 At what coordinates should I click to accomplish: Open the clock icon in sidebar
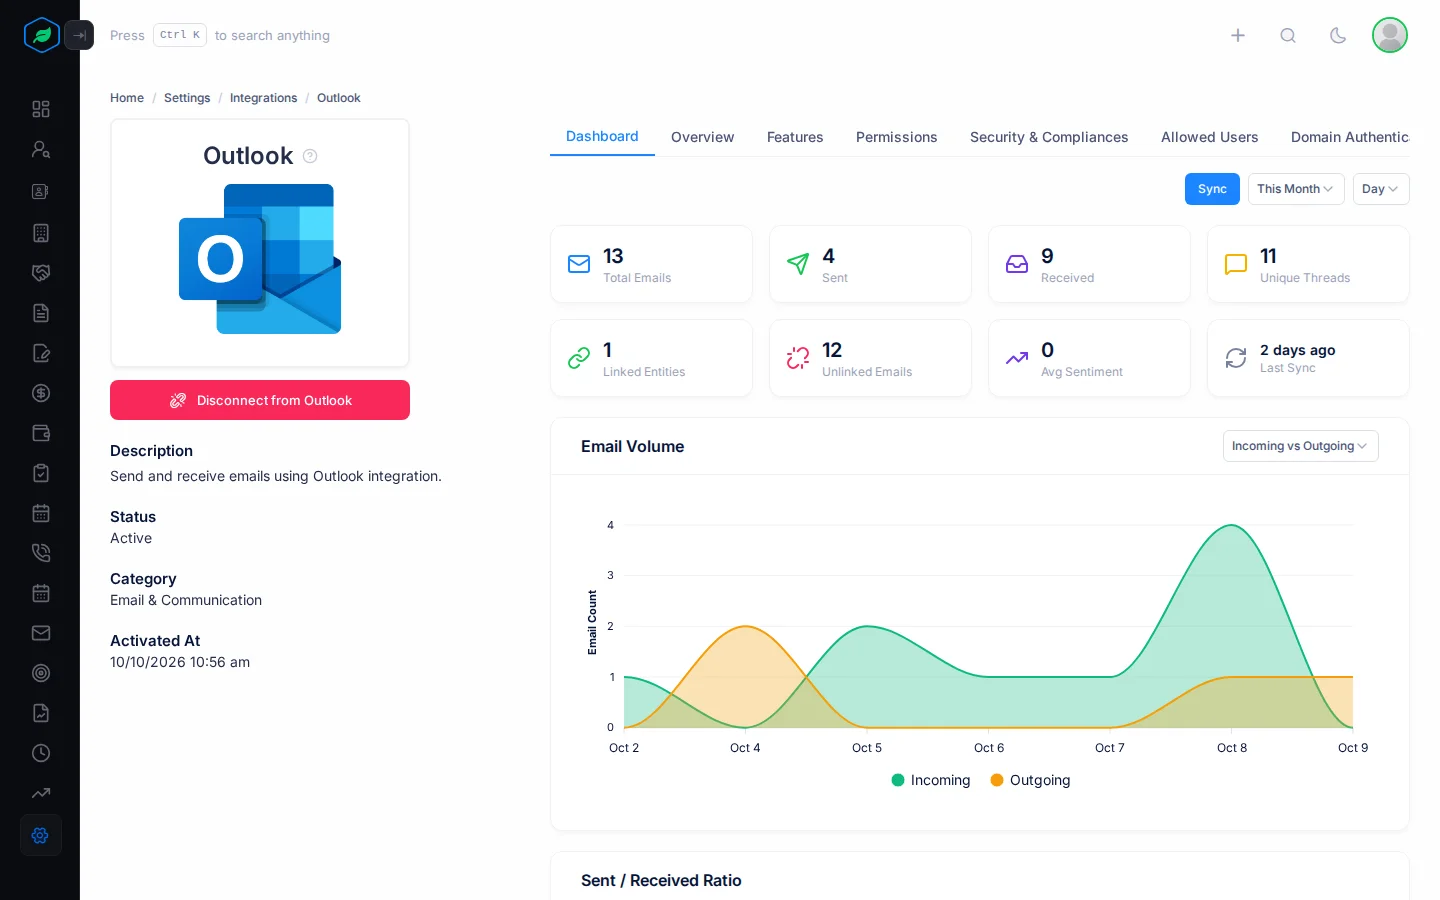(x=41, y=753)
